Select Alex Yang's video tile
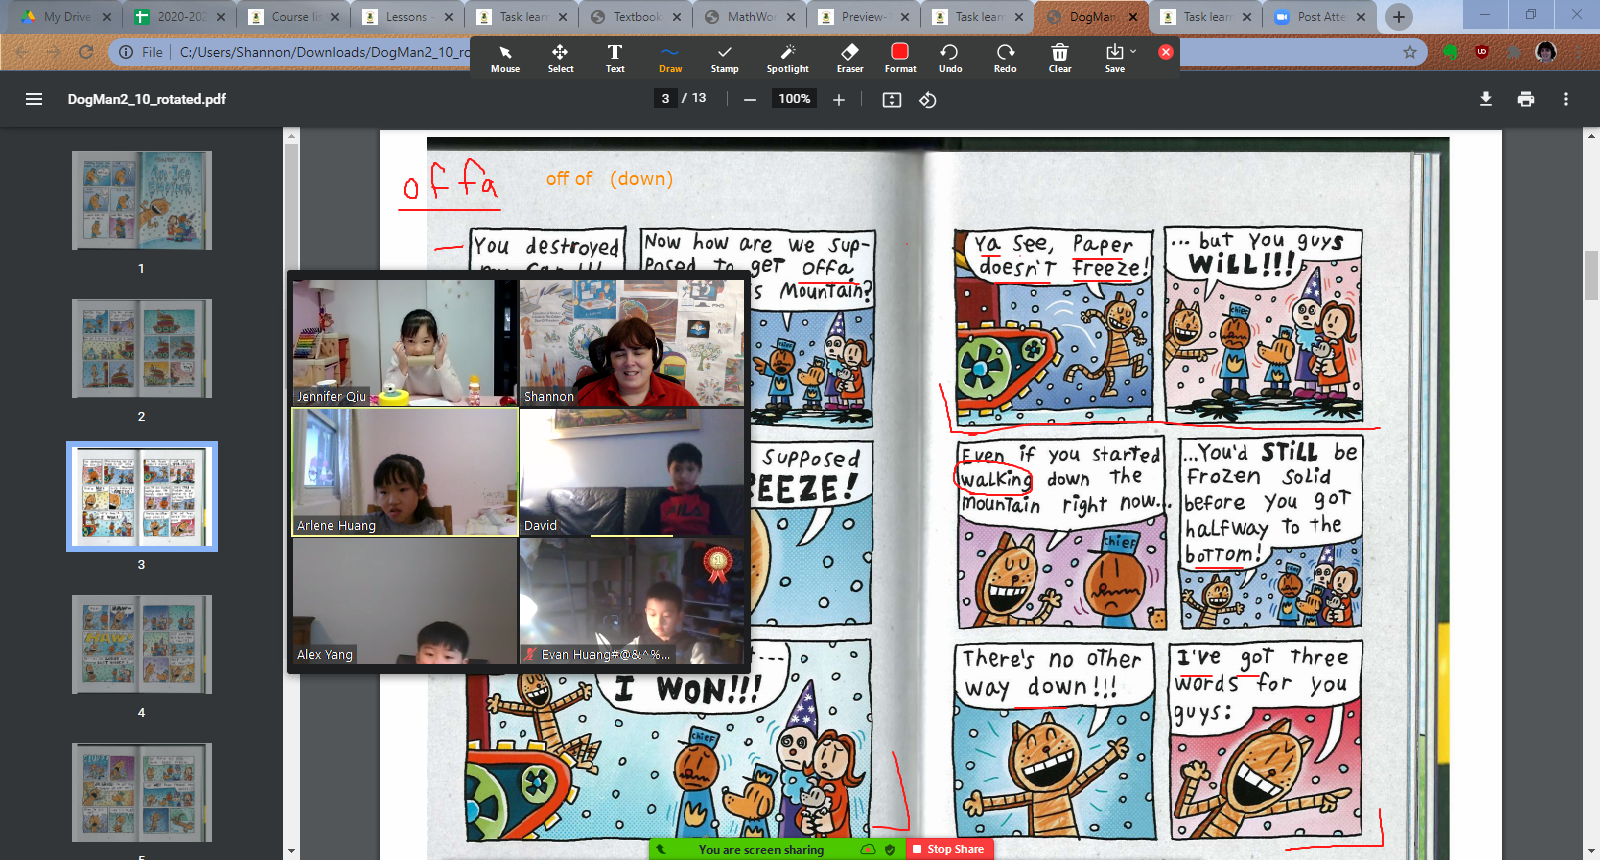 click(x=404, y=601)
